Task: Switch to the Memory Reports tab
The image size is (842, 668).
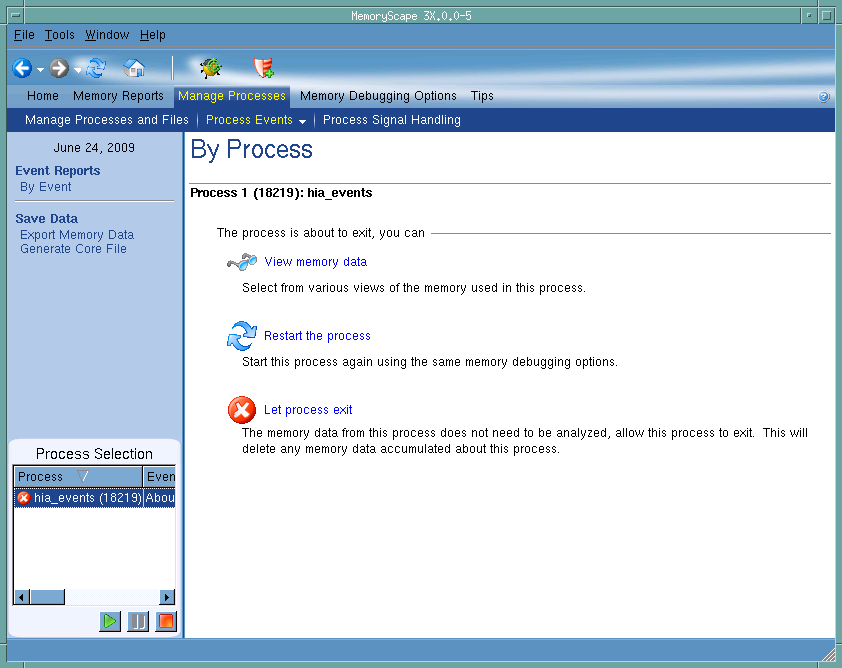Action: [x=118, y=96]
